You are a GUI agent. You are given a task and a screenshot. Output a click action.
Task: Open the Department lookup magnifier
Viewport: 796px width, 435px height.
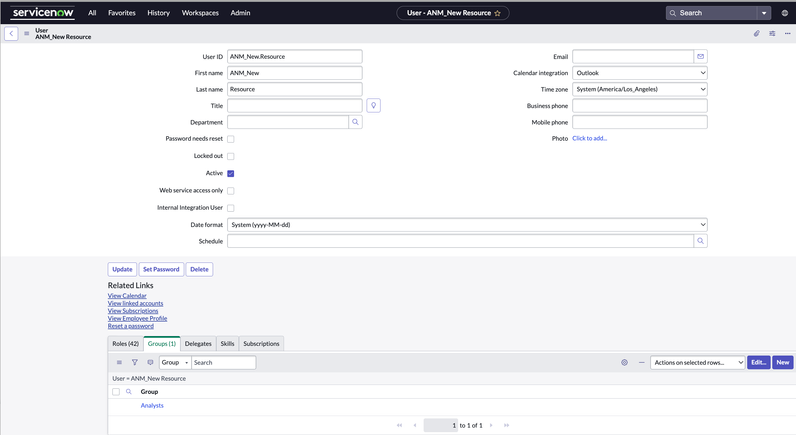[x=355, y=122]
